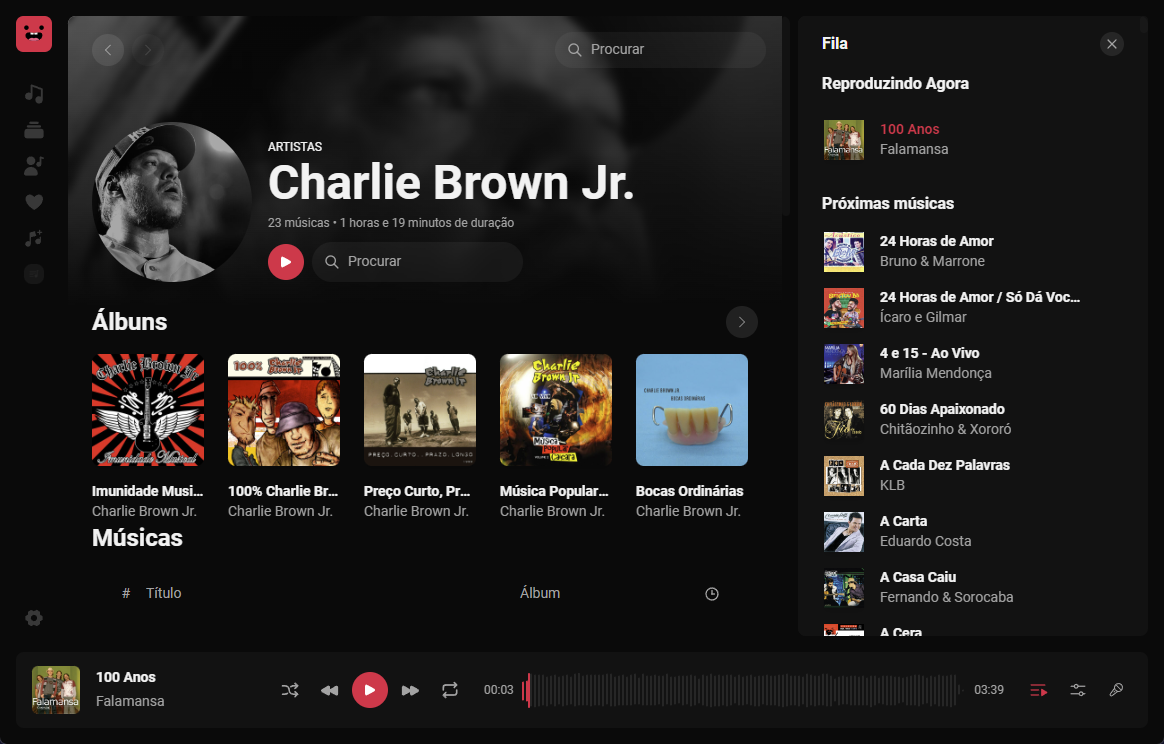
Task: Select A Carta by Eduardo Costa
Action: 972,532
